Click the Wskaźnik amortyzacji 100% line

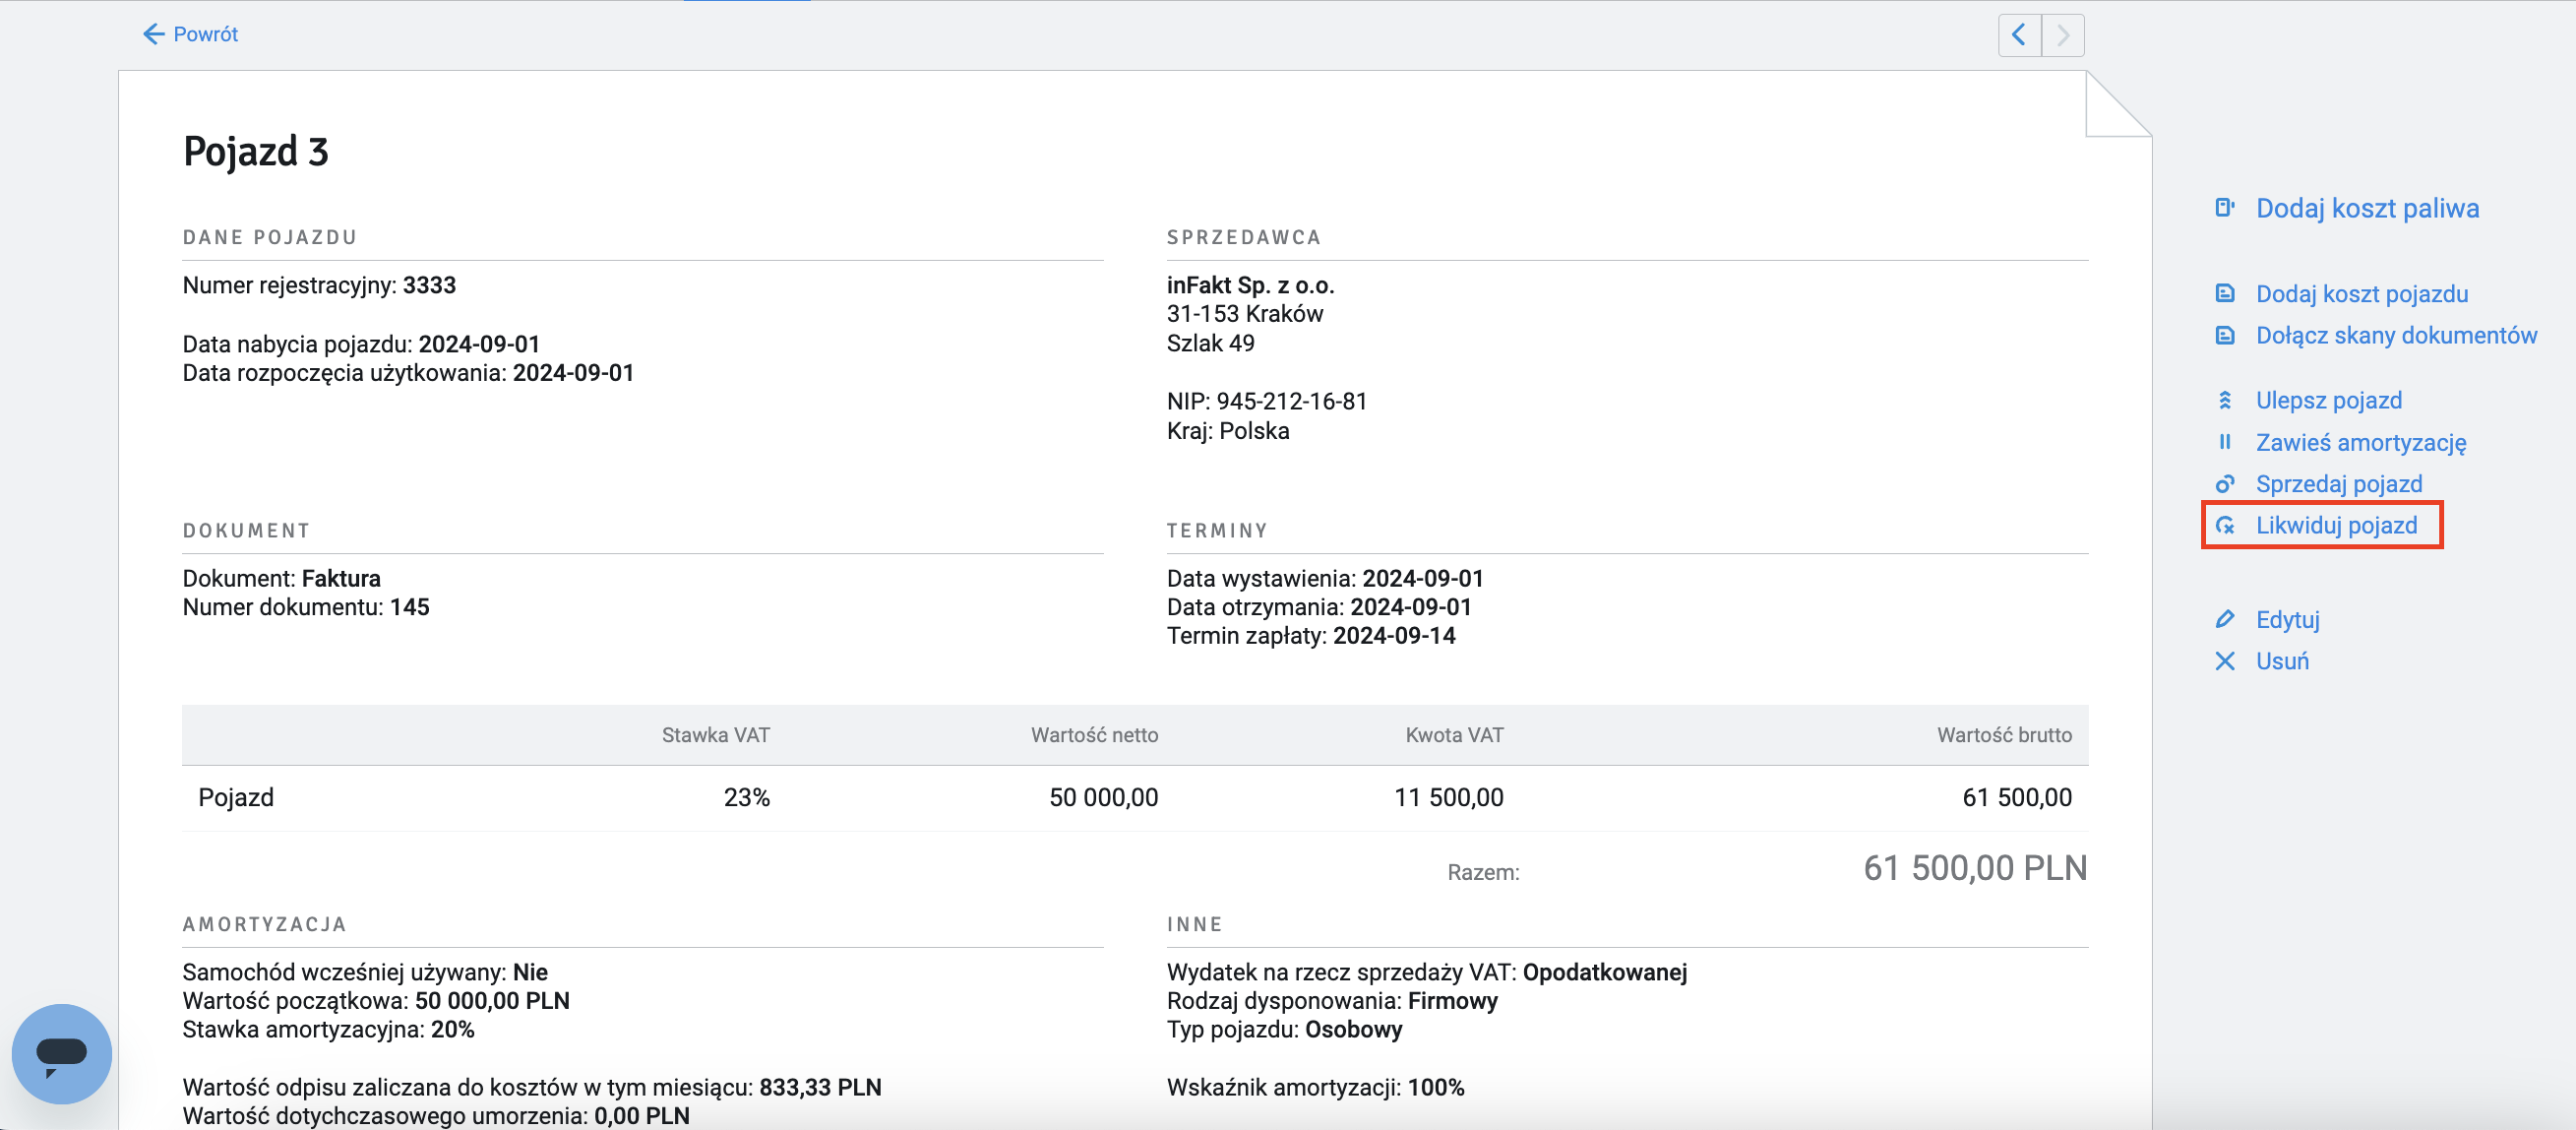pos(1315,1088)
